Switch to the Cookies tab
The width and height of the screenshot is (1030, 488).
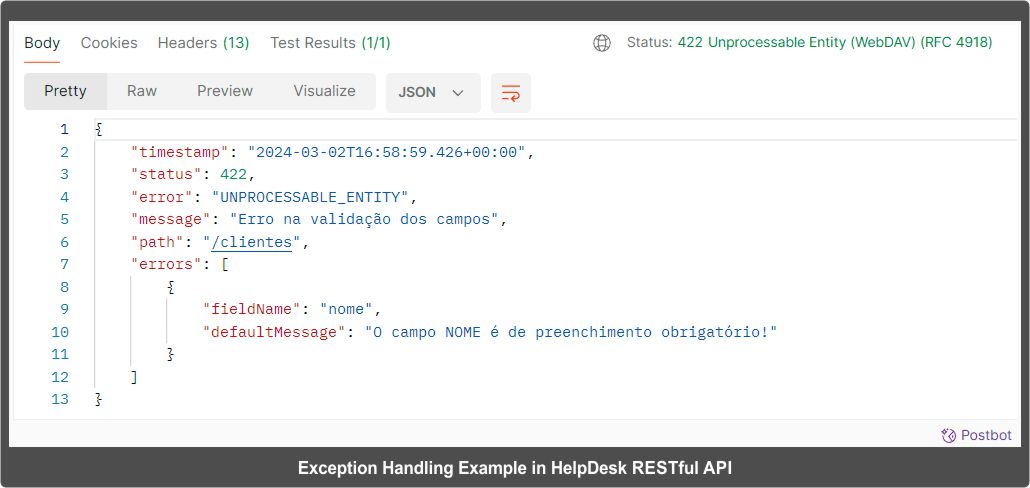pyautogui.click(x=109, y=43)
